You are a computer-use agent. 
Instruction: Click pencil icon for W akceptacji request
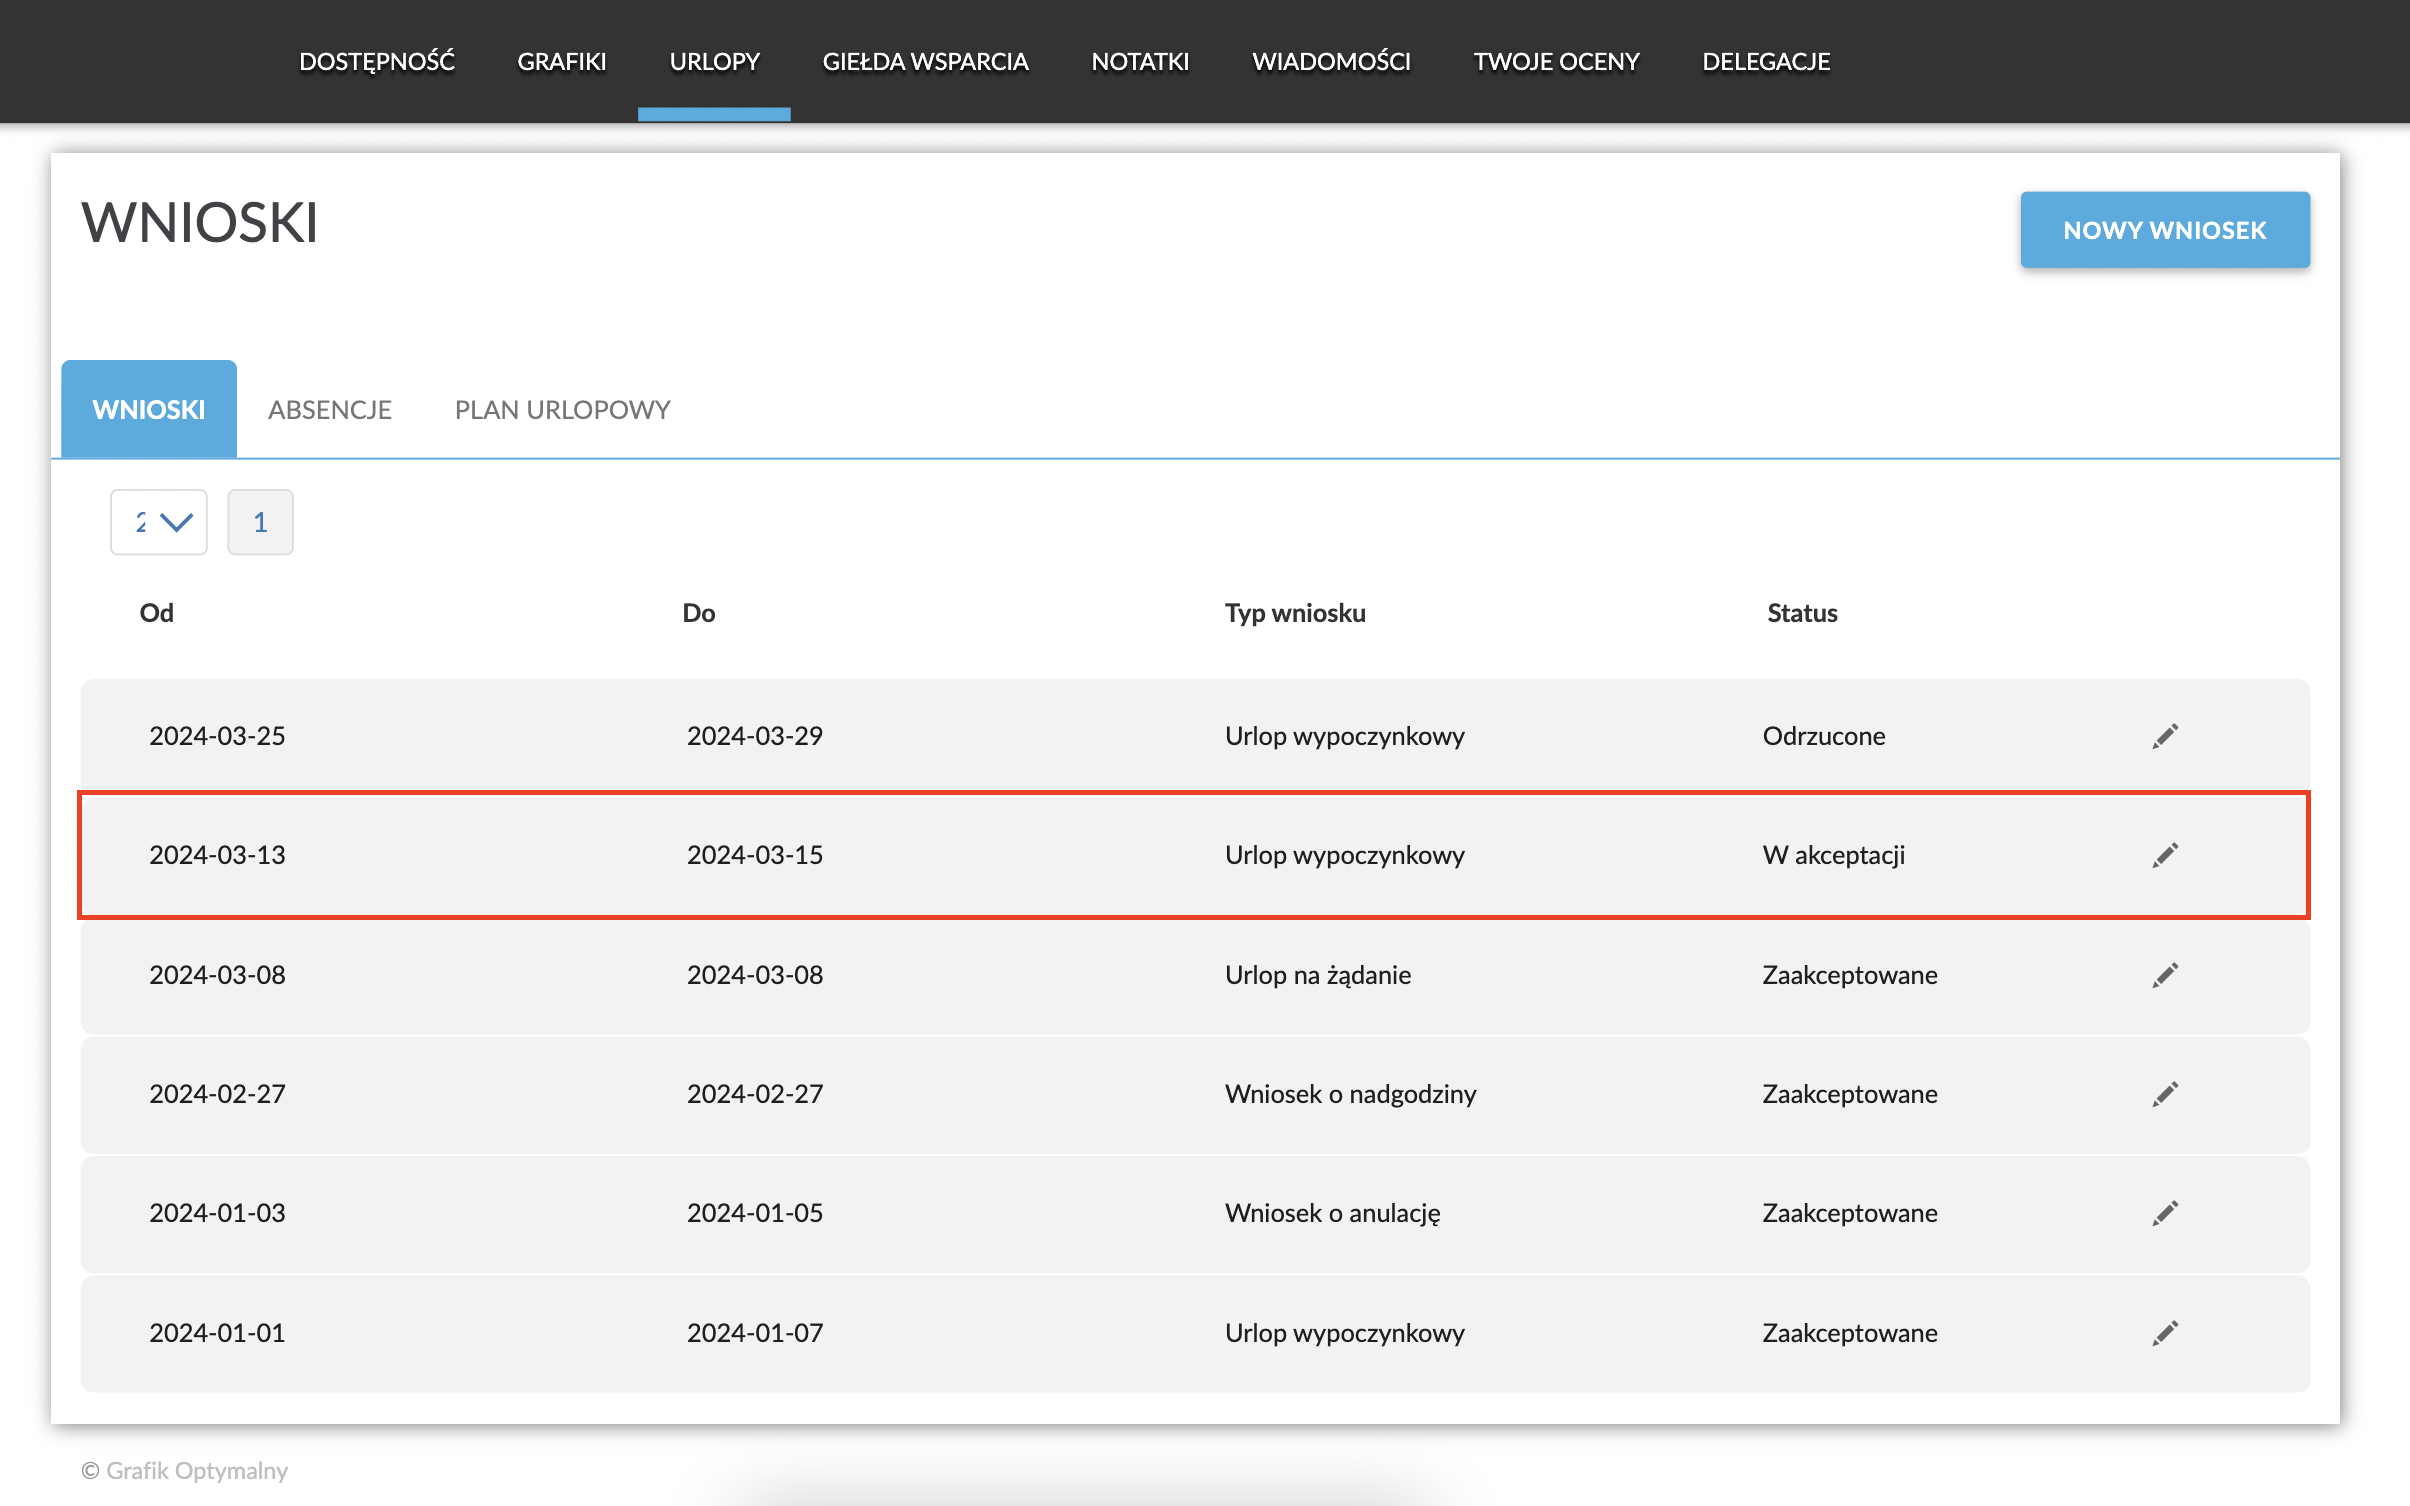coord(2165,855)
